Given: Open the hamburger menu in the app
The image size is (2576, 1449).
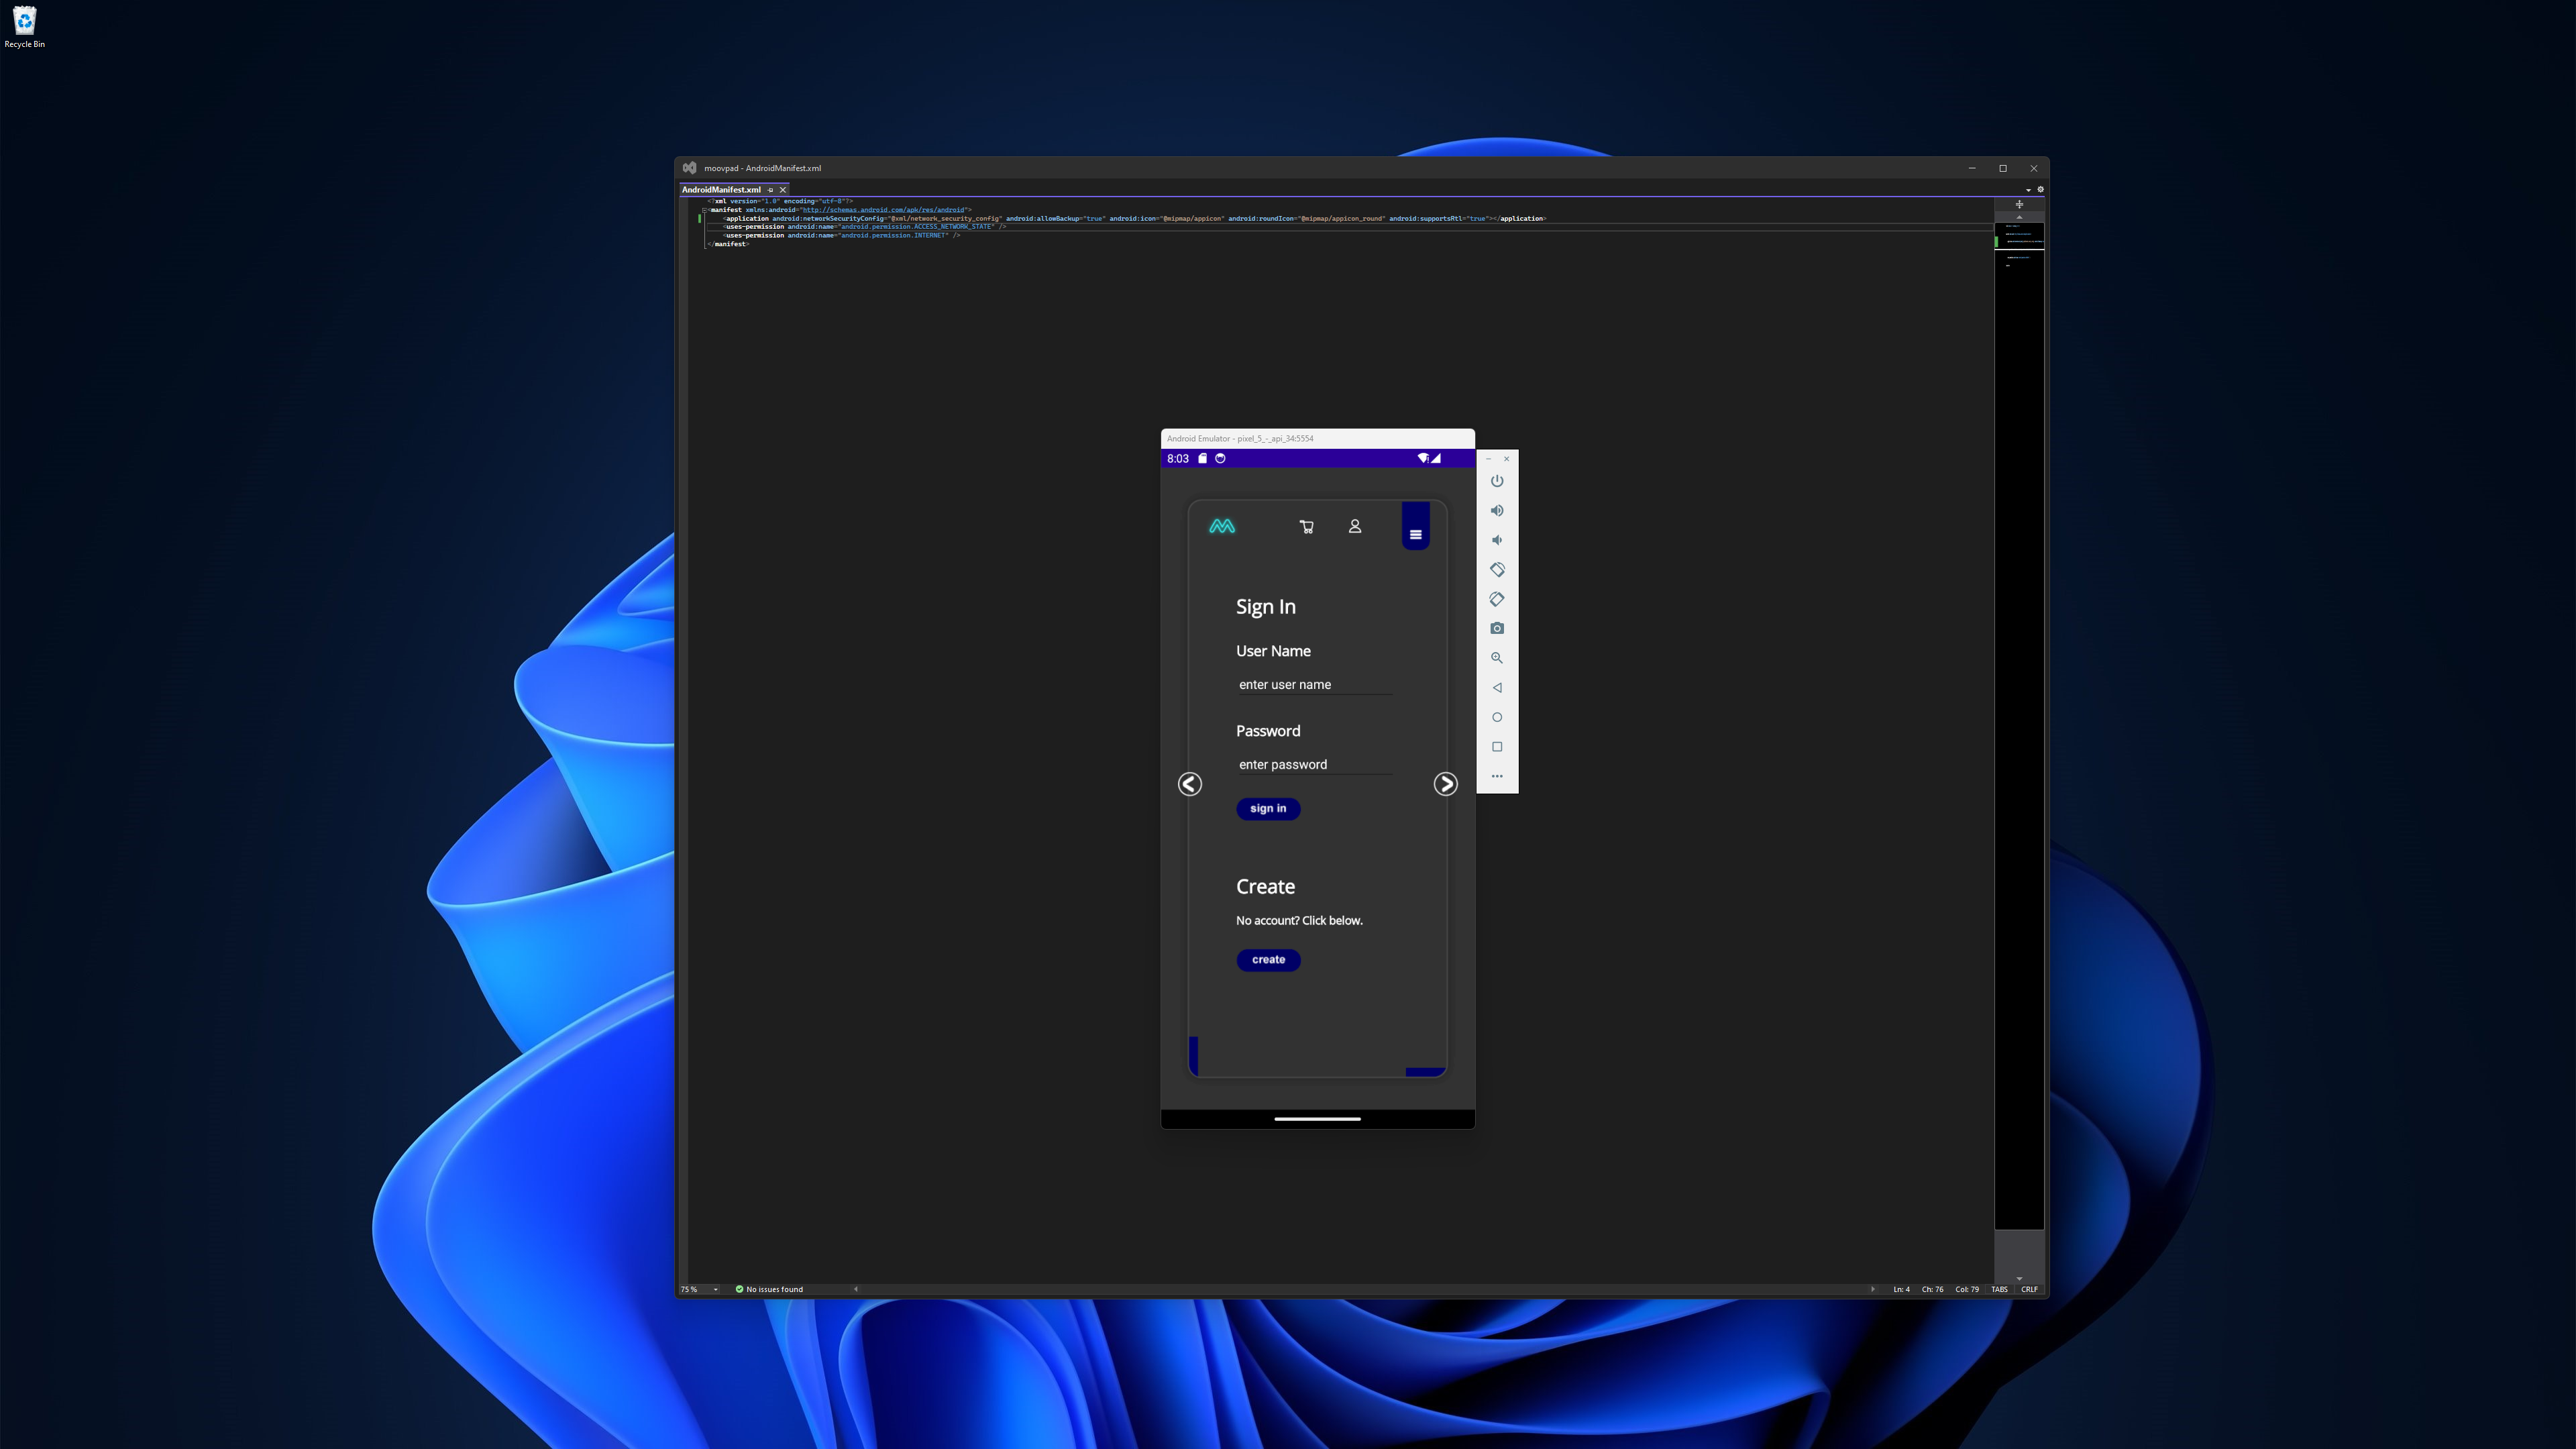Looking at the screenshot, I should pyautogui.click(x=1416, y=534).
